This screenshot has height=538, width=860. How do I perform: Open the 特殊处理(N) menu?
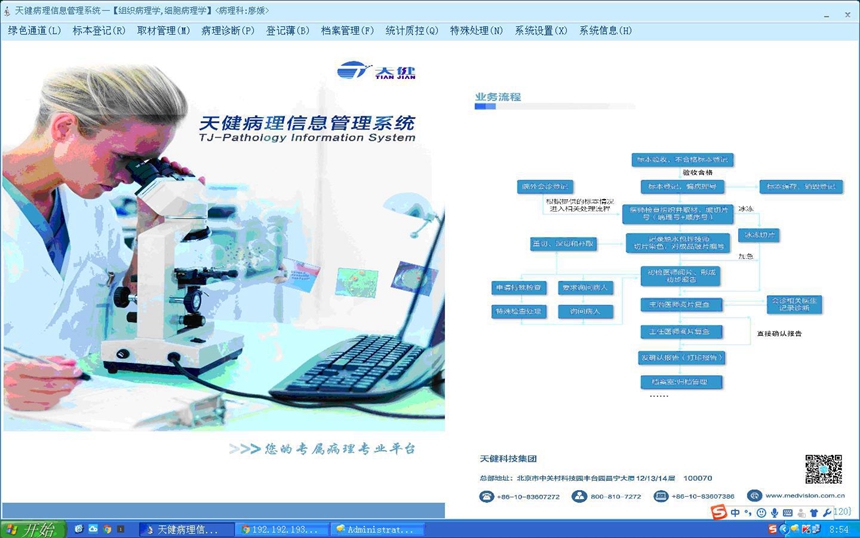tap(476, 31)
